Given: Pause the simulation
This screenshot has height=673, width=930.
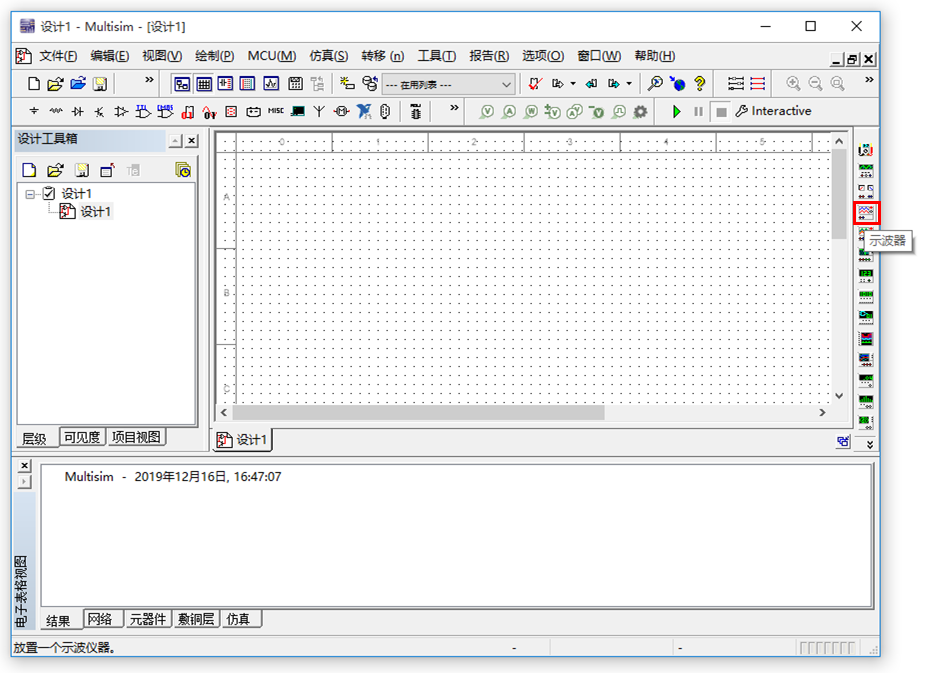Looking at the screenshot, I should 698,111.
